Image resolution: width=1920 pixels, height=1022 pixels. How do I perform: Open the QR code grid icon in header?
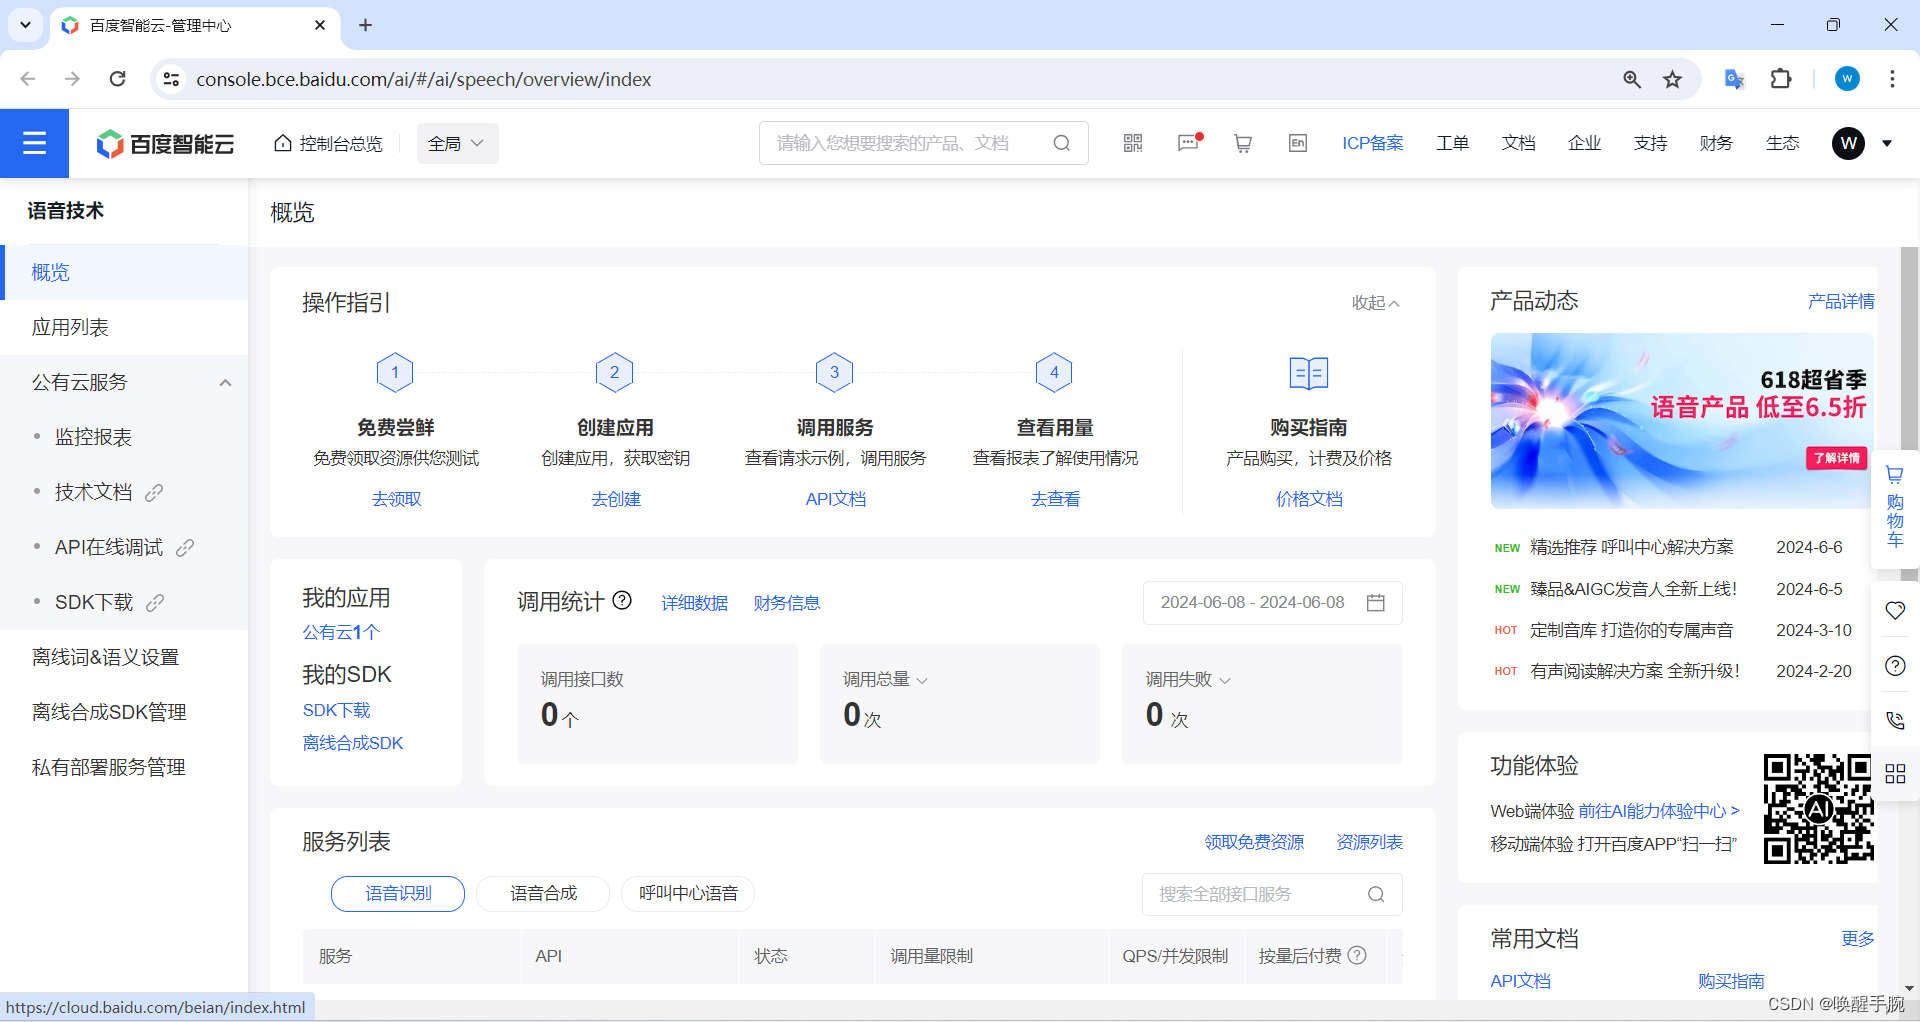(1132, 143)
